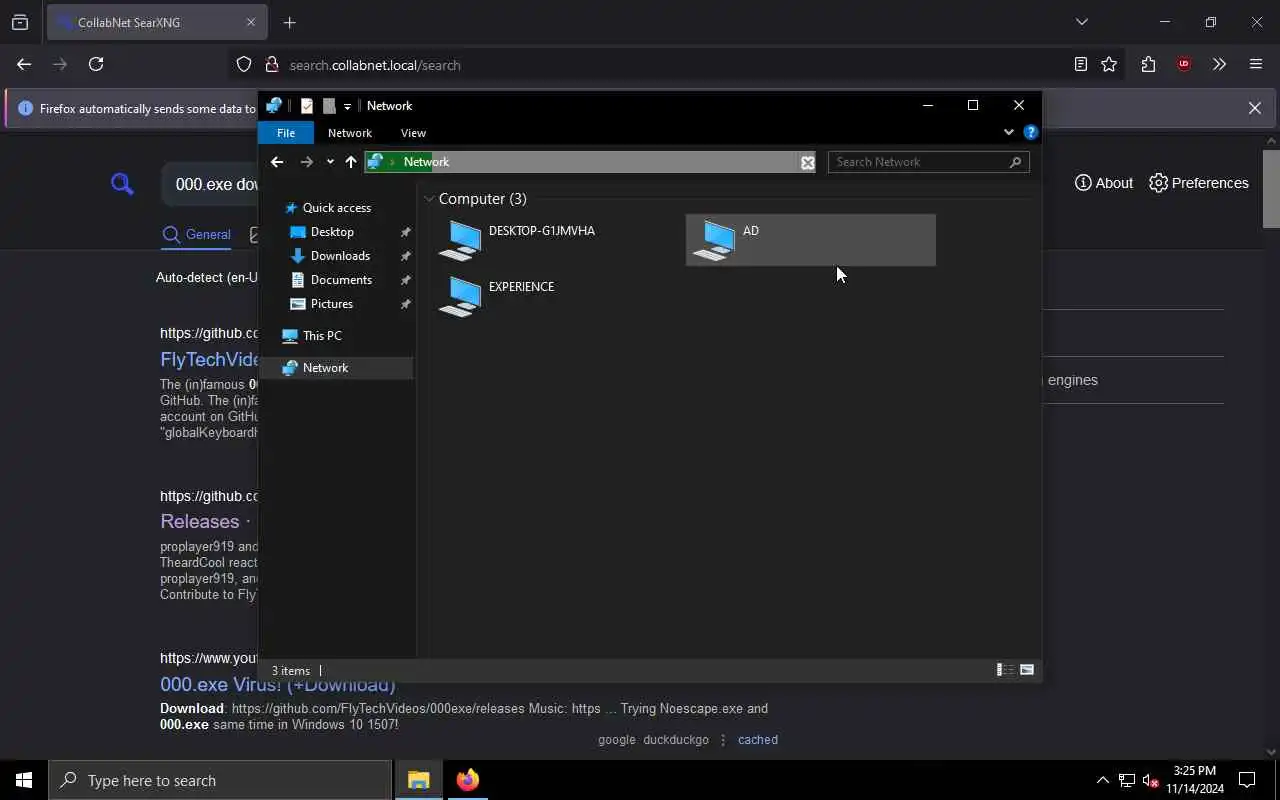Open SearXNG About link

(x=1104, y=183)
